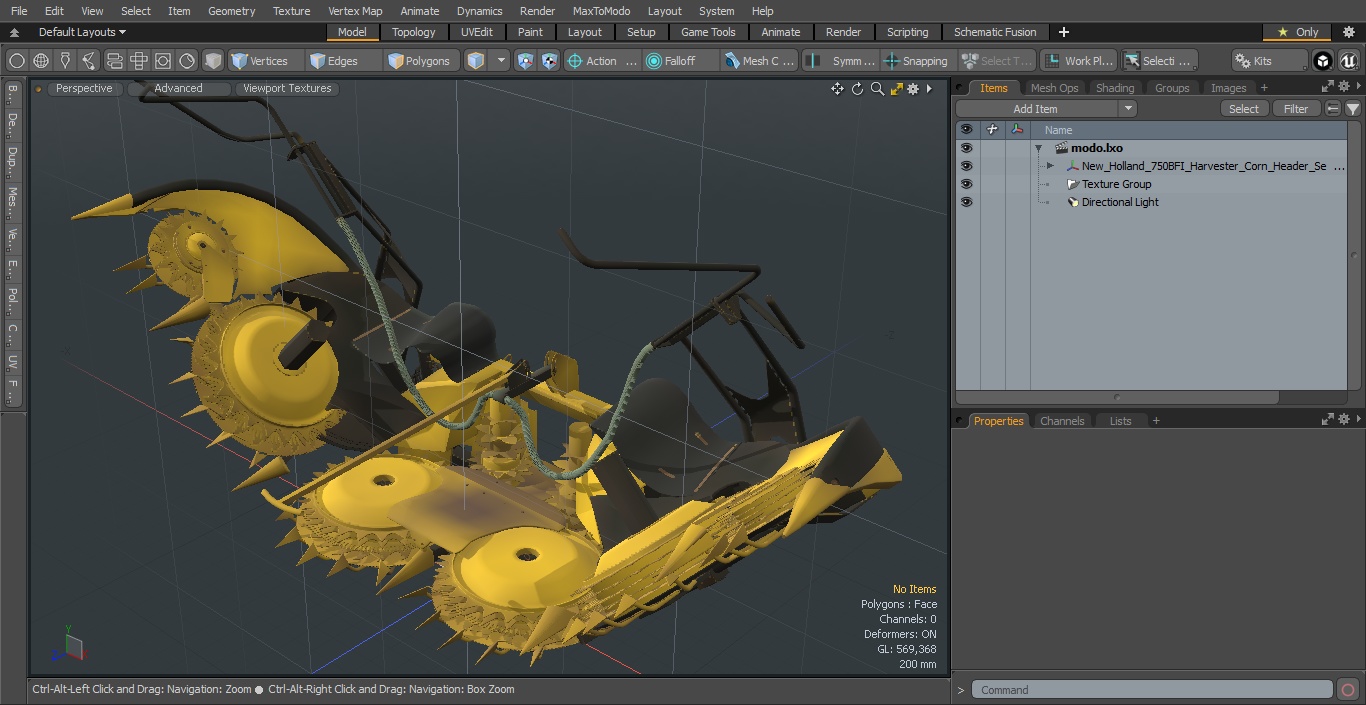The image size is (1366, 705).
Task: Expand the New_Holland_750BFI_Harvester item
Action: 1050,166
